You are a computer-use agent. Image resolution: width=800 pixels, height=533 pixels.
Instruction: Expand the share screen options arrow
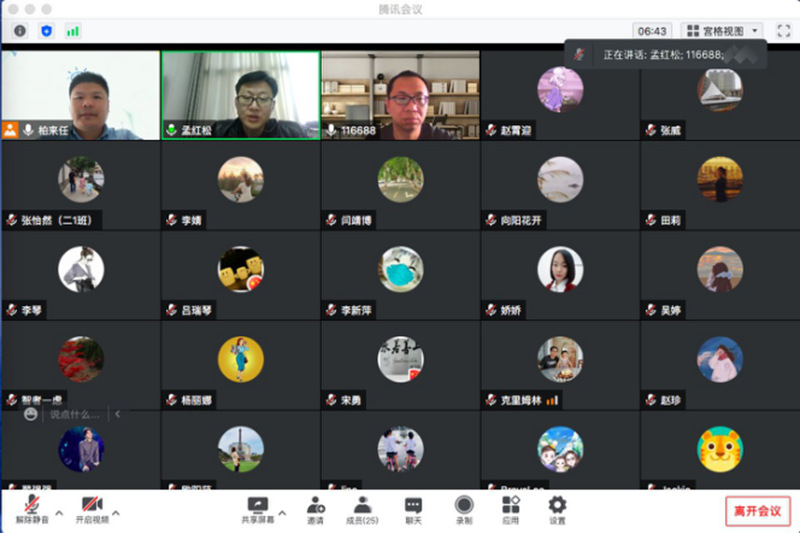pyautogui.click(x=282, y=513)
